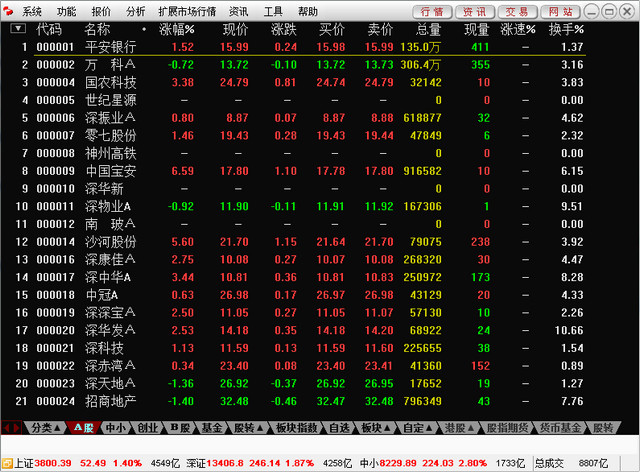Sort by 现价 column header
The width and height of the screenshot is (640, 472).
point(236,29)
